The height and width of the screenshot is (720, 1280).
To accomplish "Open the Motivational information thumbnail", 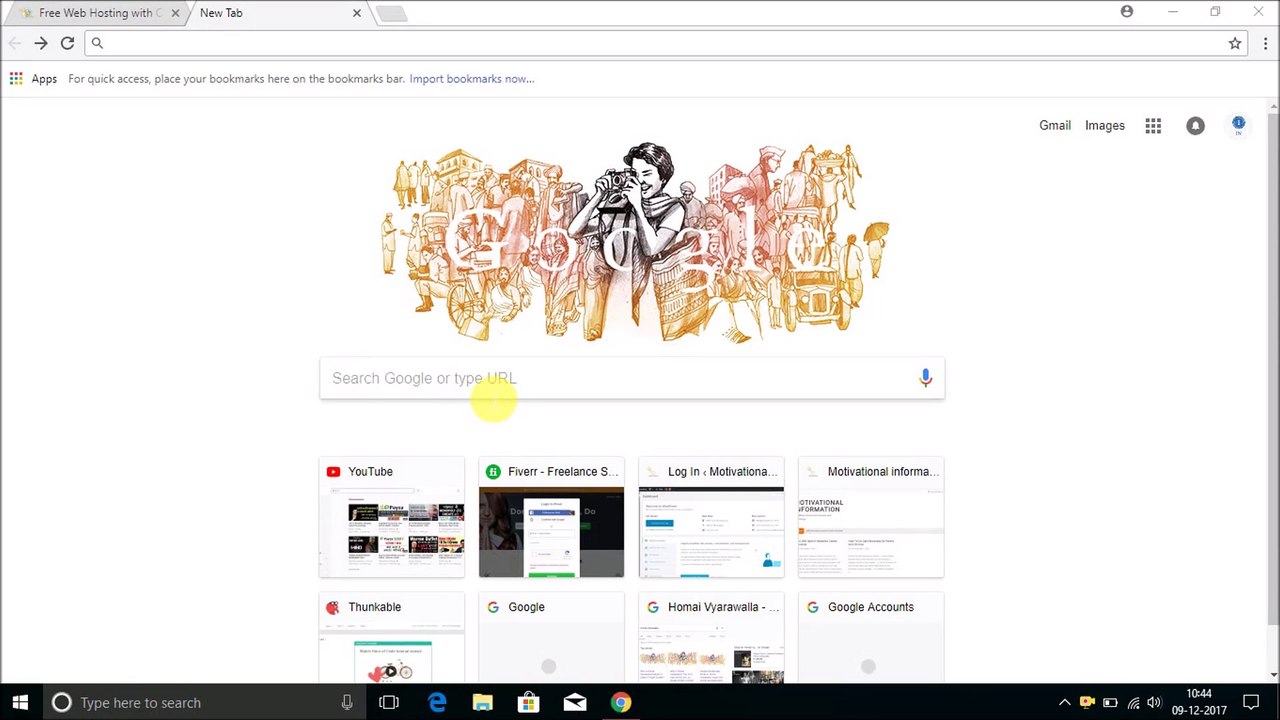I will click(x=871, y=518).
